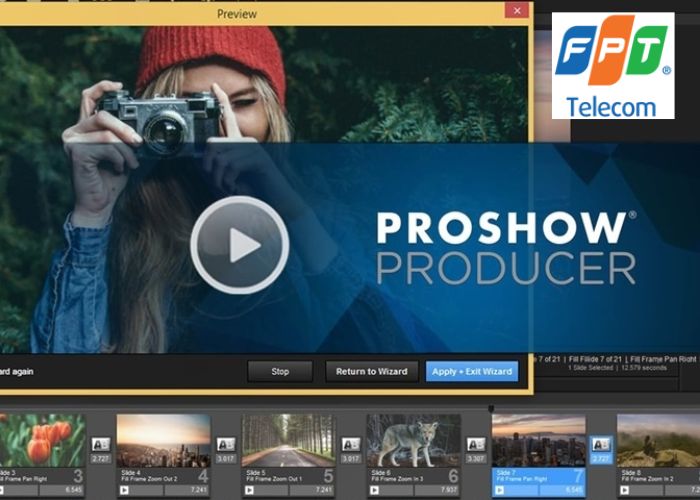Open transition icon after Slide 6
This screenshot has width=700, height=500.
pos(476,444)
